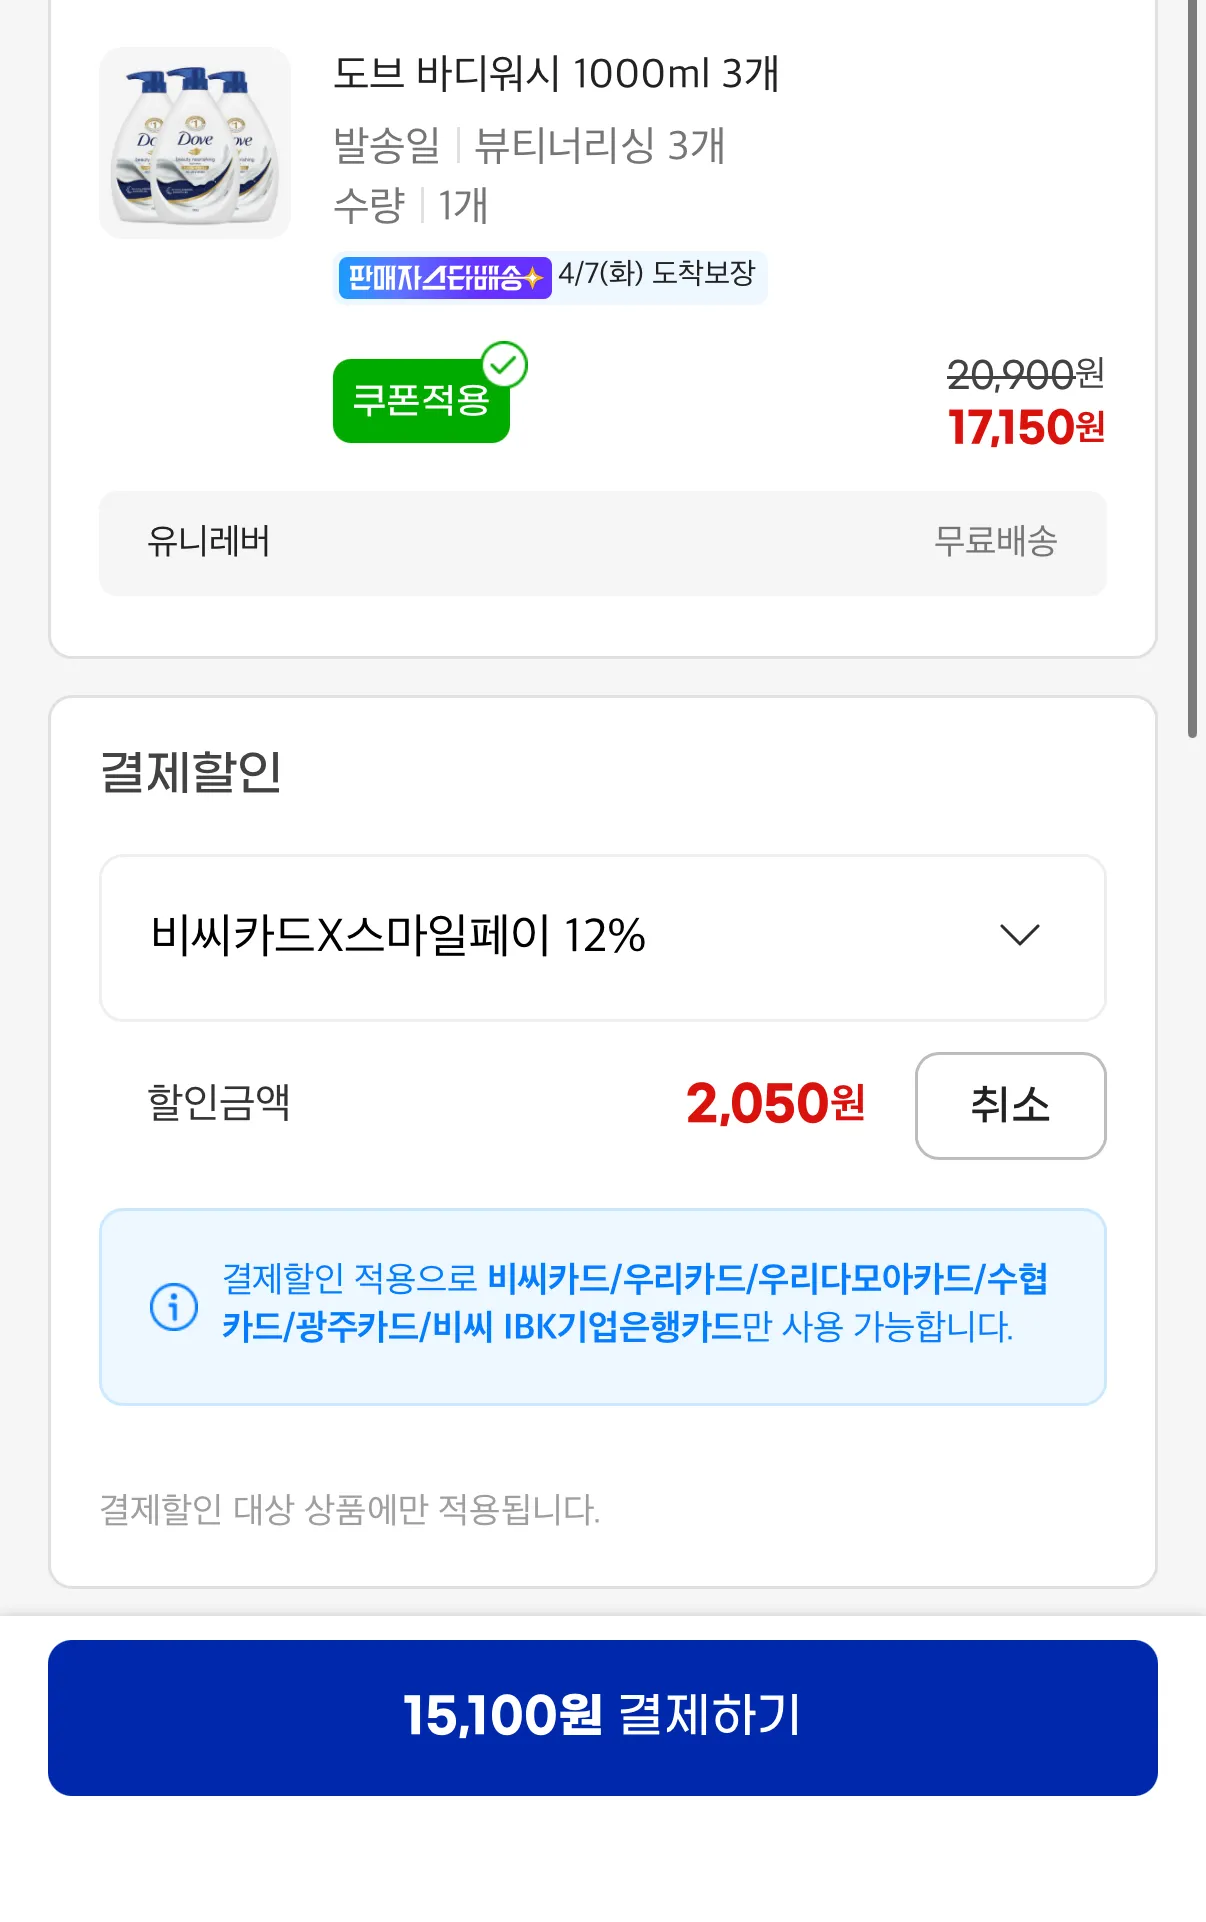Click the vertical scrollbar on the right edge
This screenshot has width=1206, height=1922.
1192,370
